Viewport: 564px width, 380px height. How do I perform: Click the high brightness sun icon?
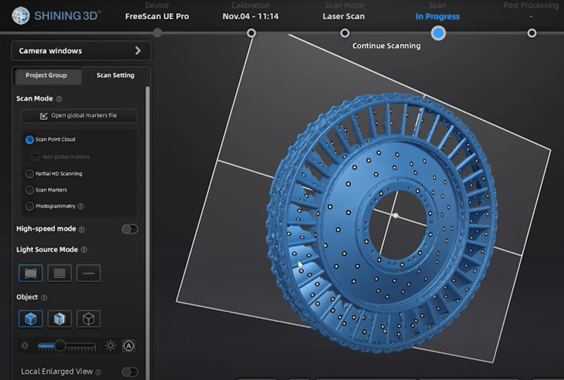pyautogui.click(x=110, y=346)
